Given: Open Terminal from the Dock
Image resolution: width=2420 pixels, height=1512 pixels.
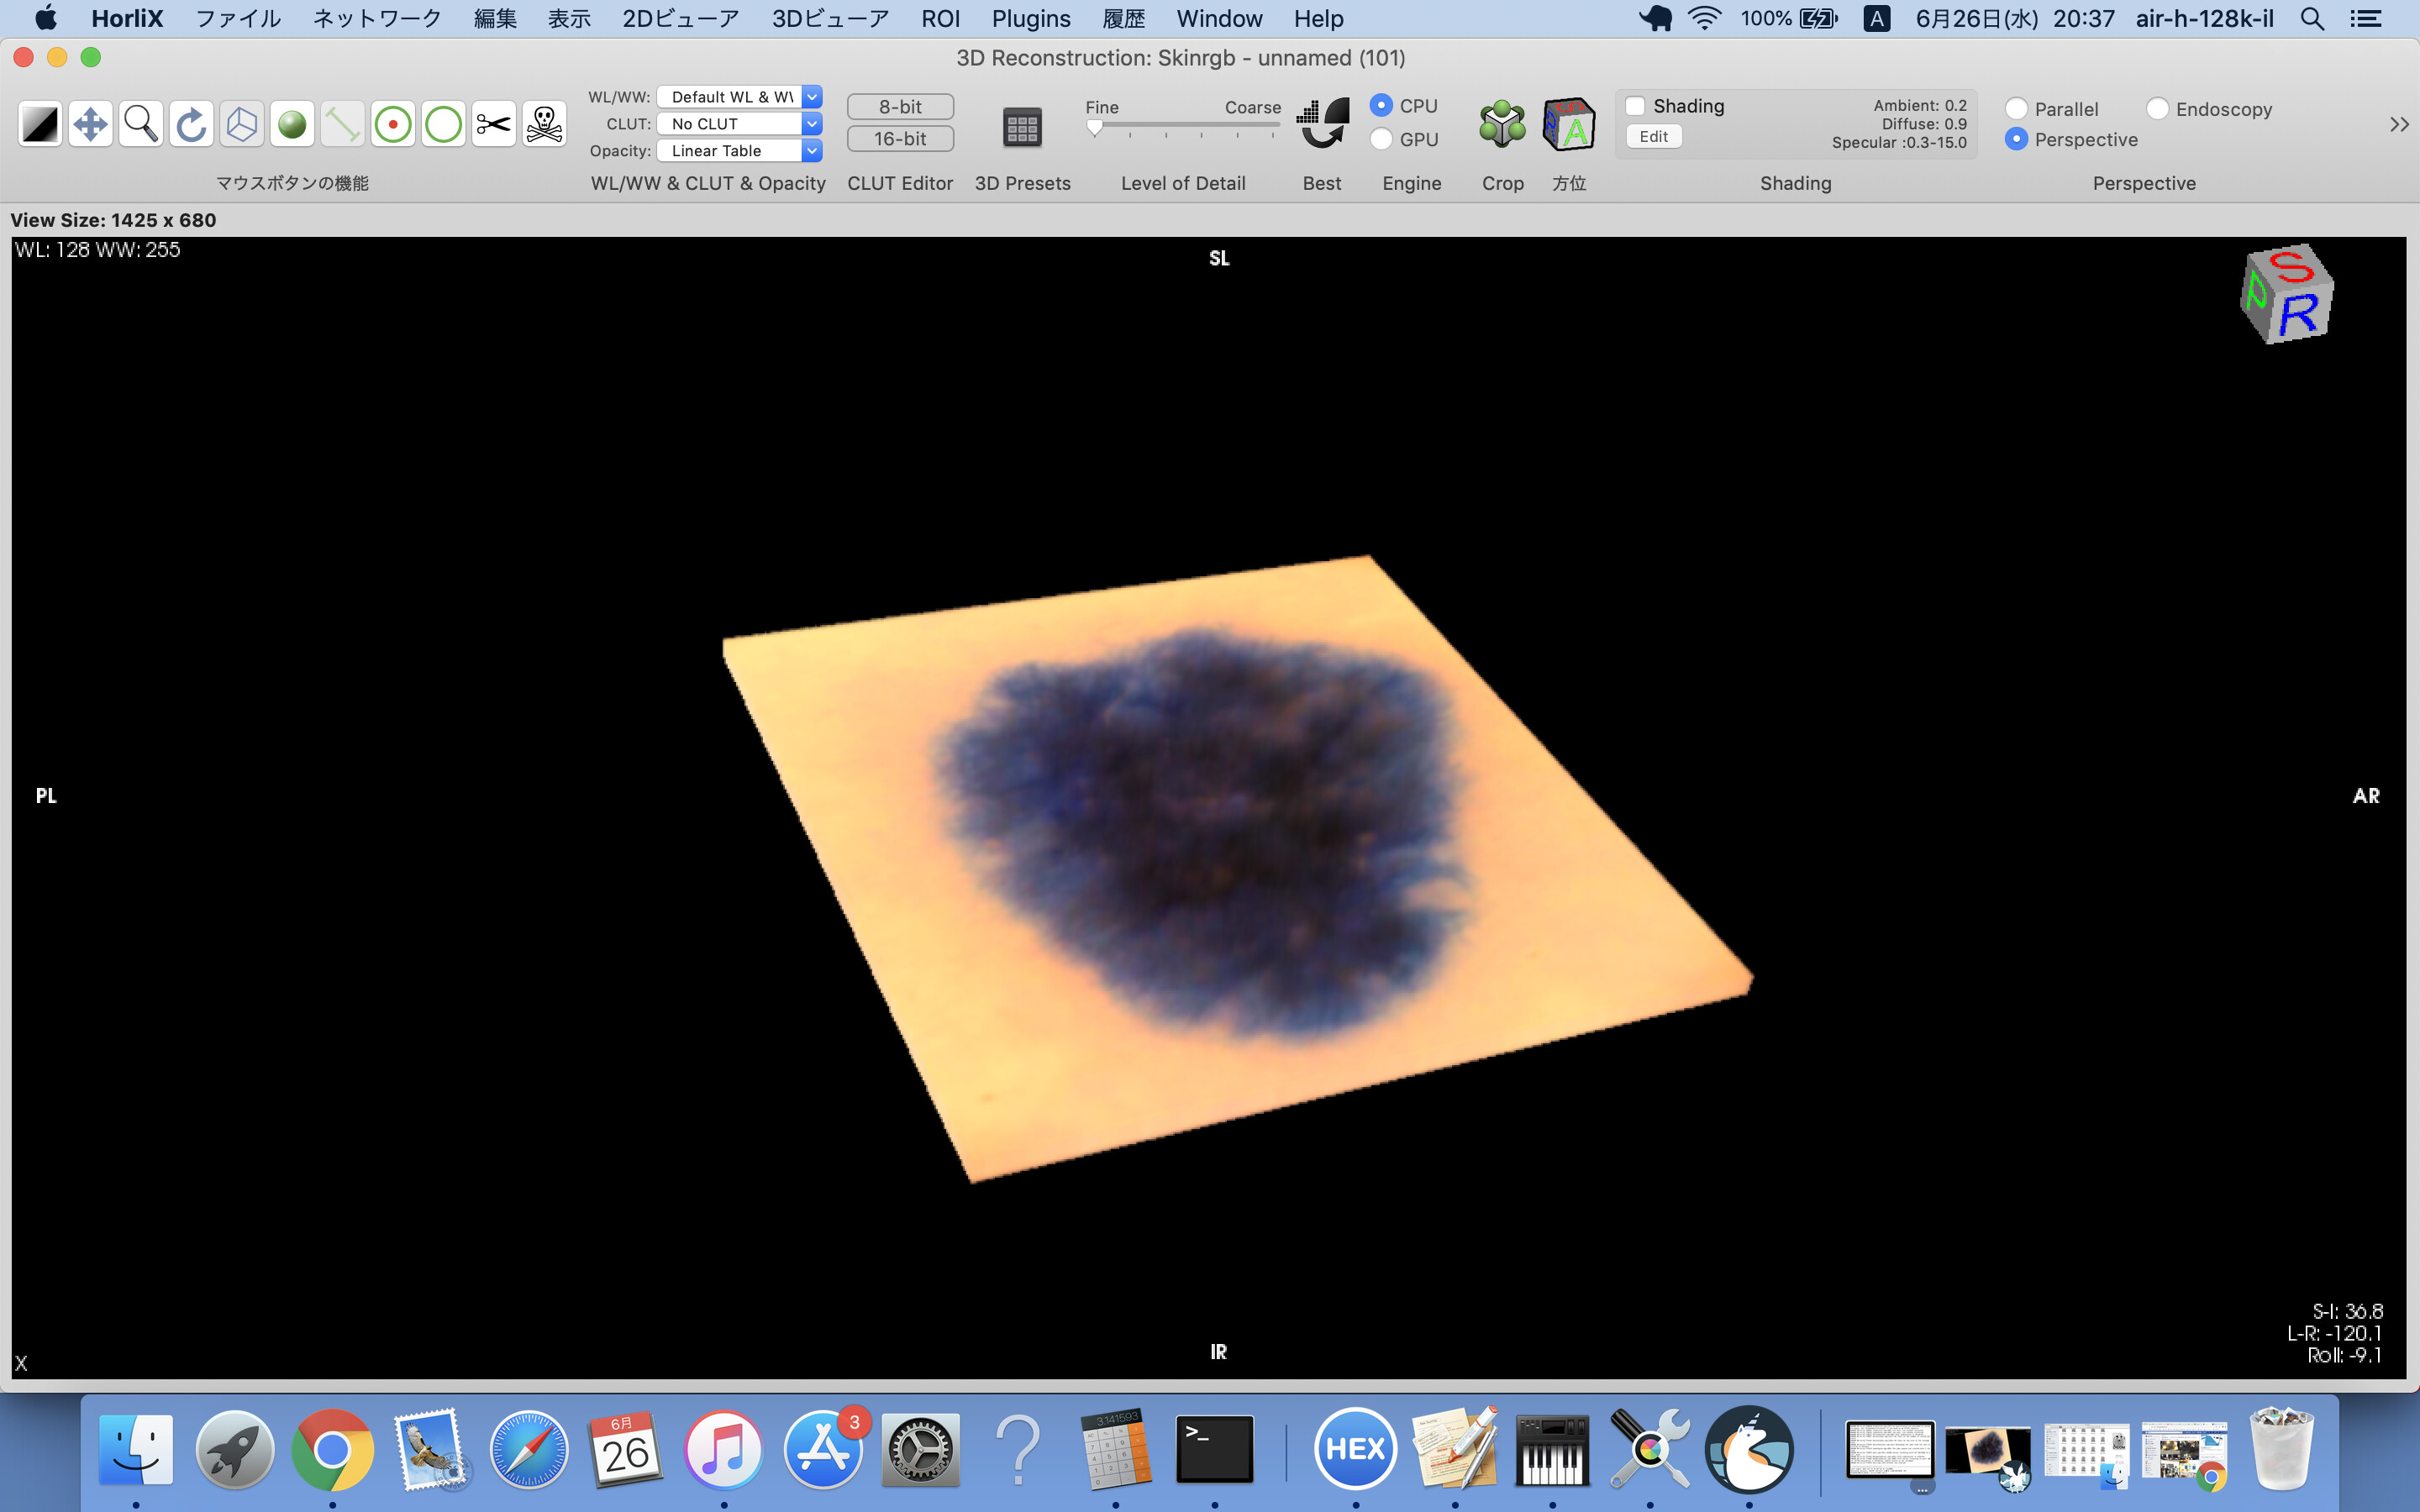Looking at the screenshot, I should pos(1214,1449).
